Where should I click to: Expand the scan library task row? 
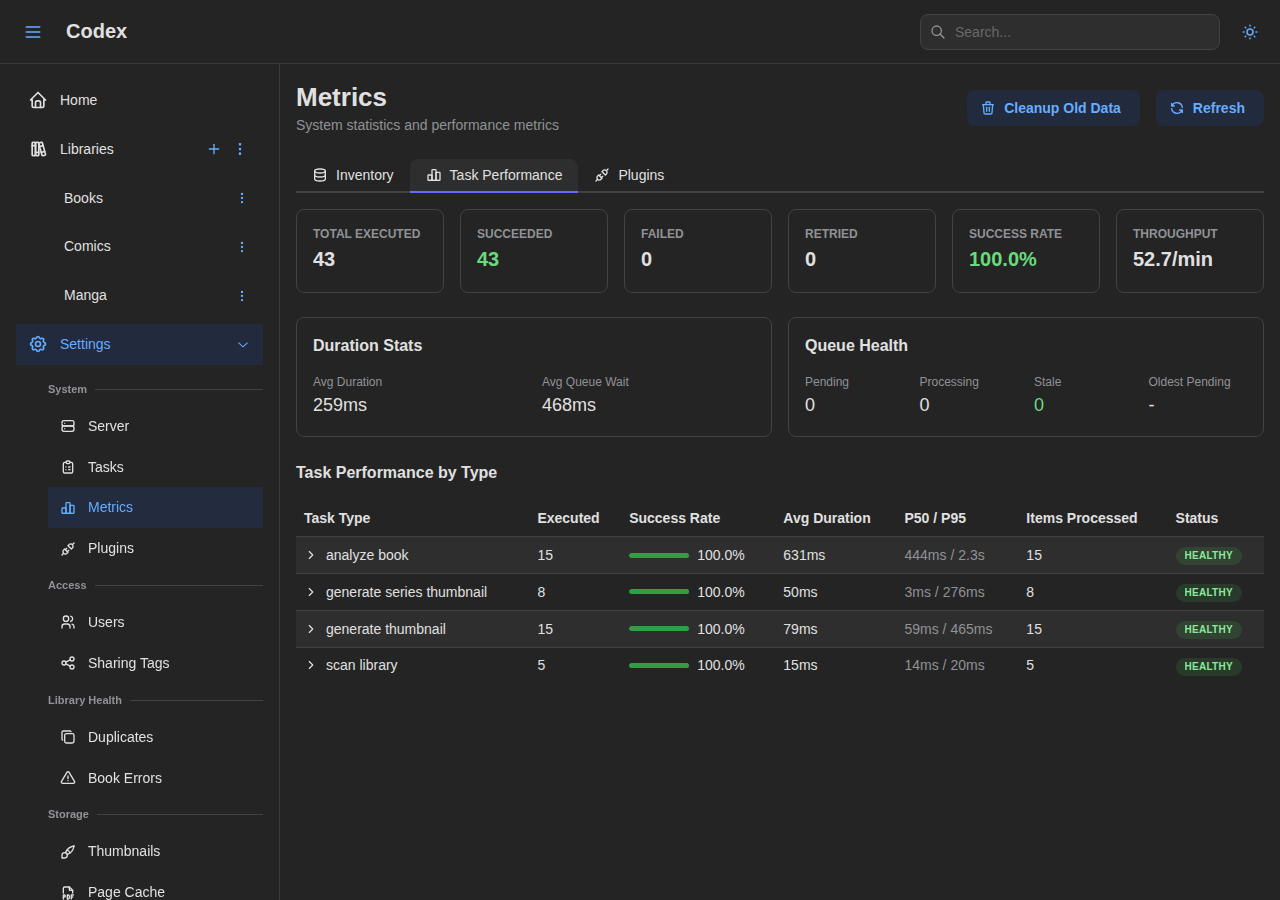[x=310, y=665]
